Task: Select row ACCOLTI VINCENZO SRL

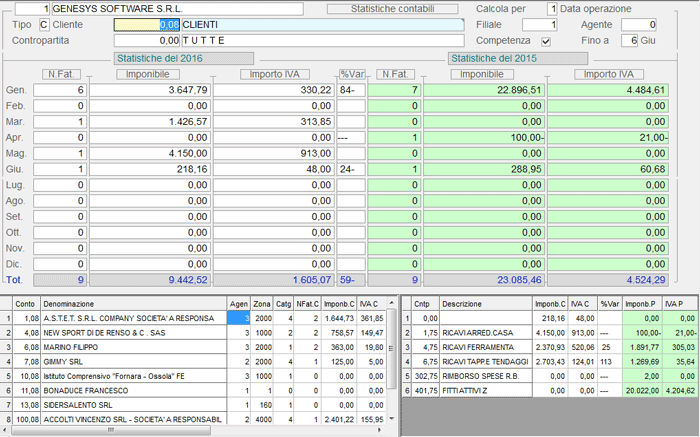Action: pyautogui.click(x=194, y=420)
